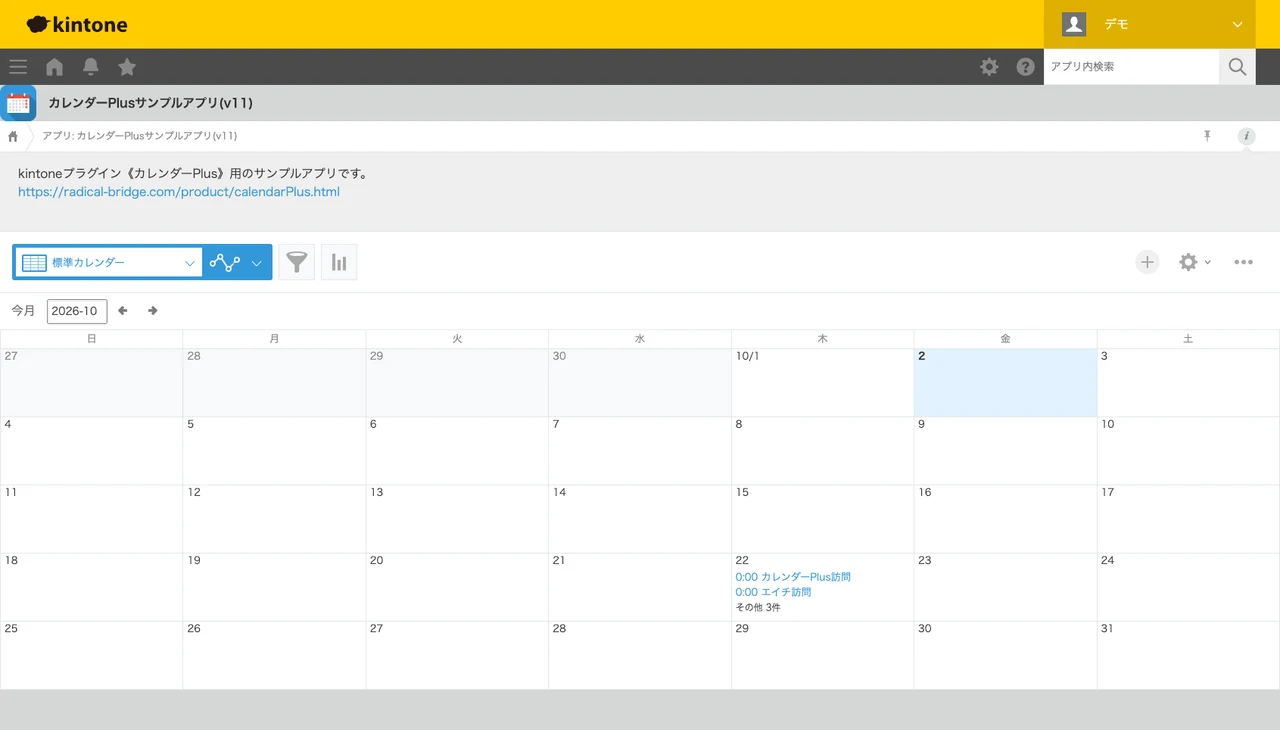
Task: Select the 10/1 day cell
Action: pyautogui.click(x=822, y=383)
